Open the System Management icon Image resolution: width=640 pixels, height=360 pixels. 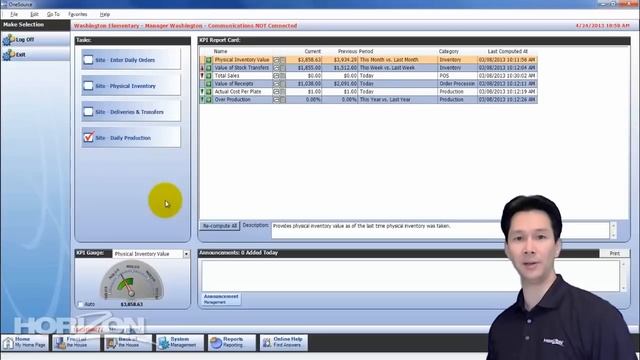point(164,343)
